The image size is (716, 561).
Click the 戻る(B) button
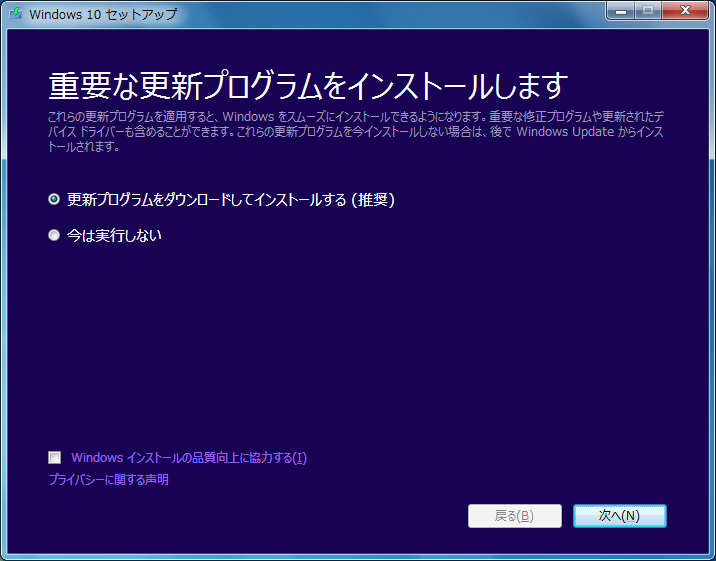tap(515, 516)
